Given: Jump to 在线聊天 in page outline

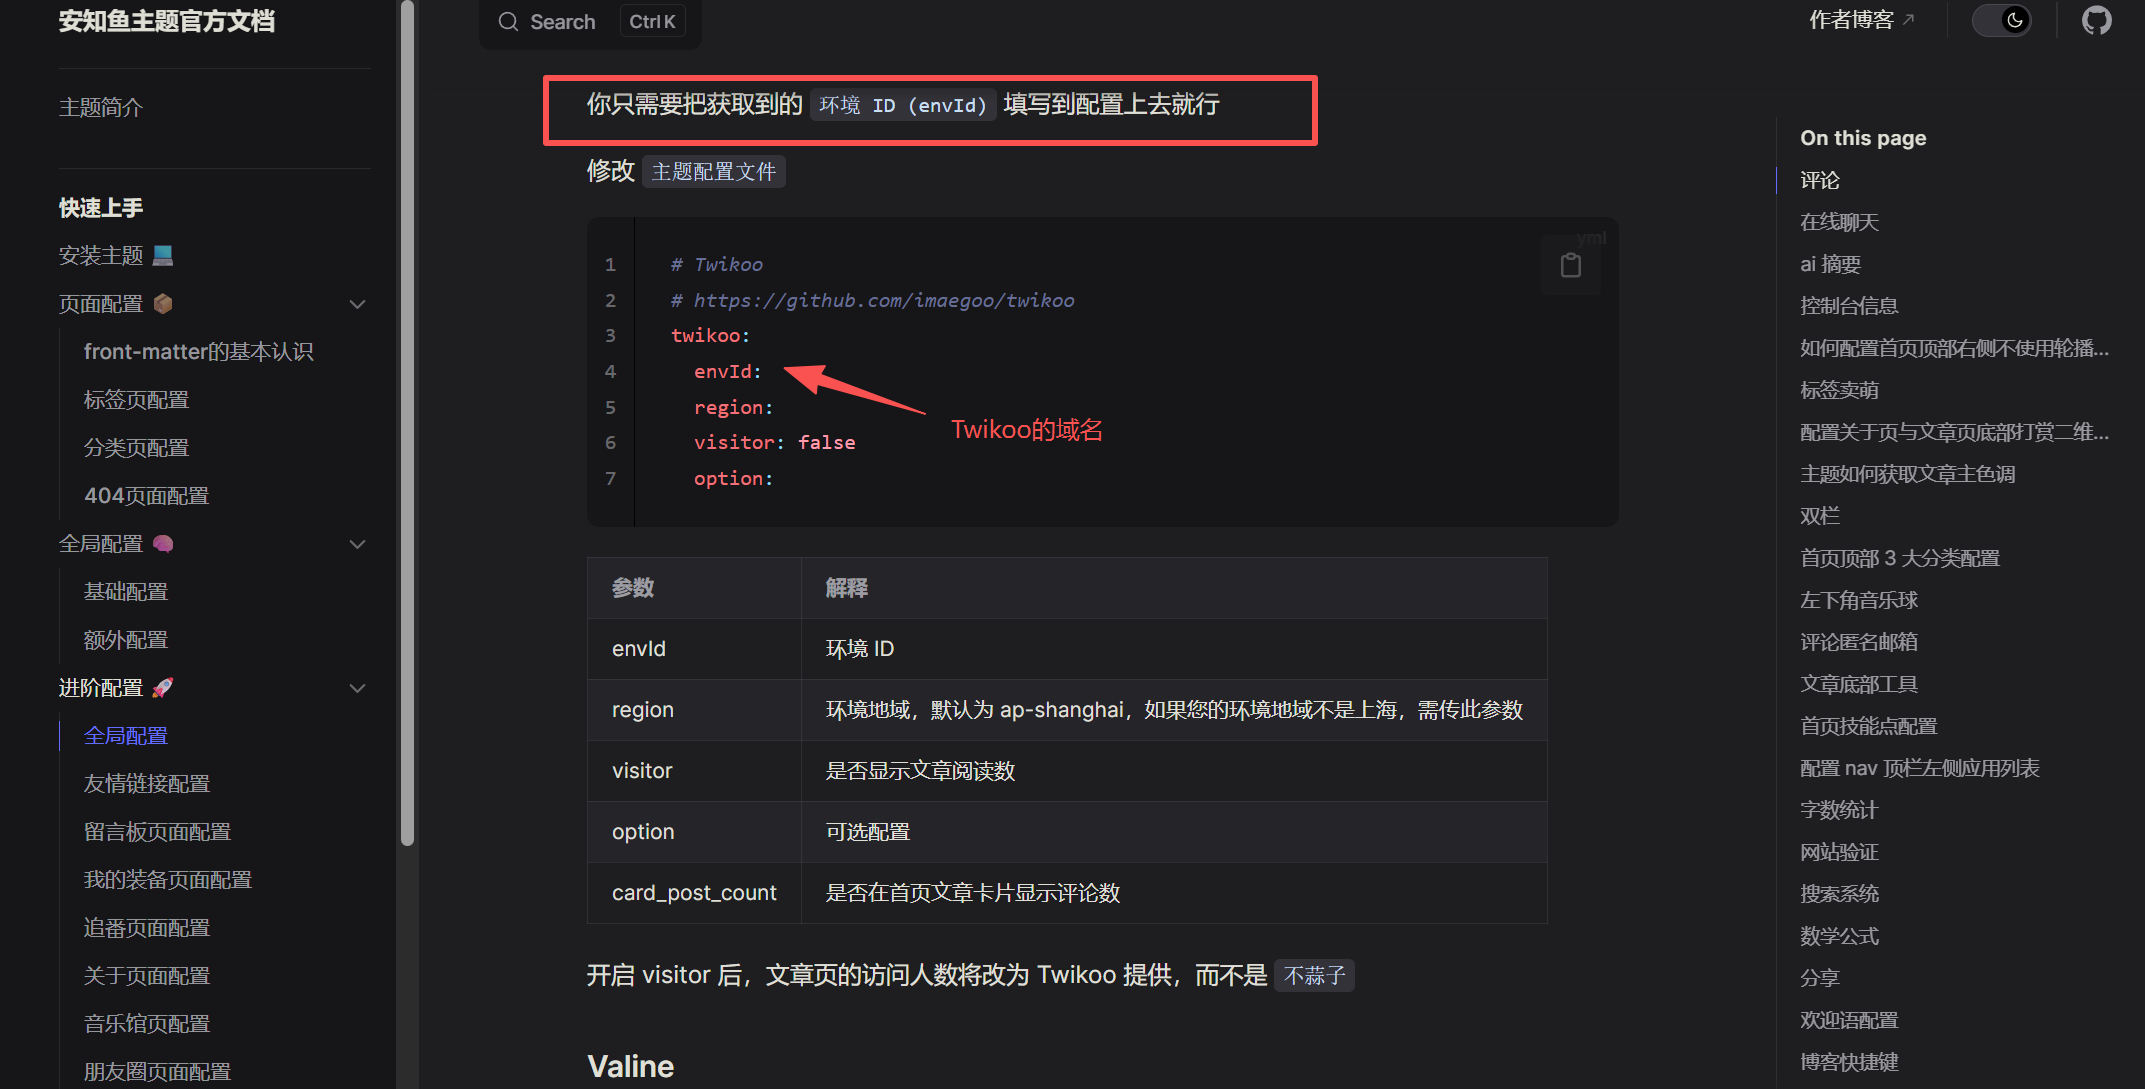Looking at the screenshot, I should pos(1839,222).
